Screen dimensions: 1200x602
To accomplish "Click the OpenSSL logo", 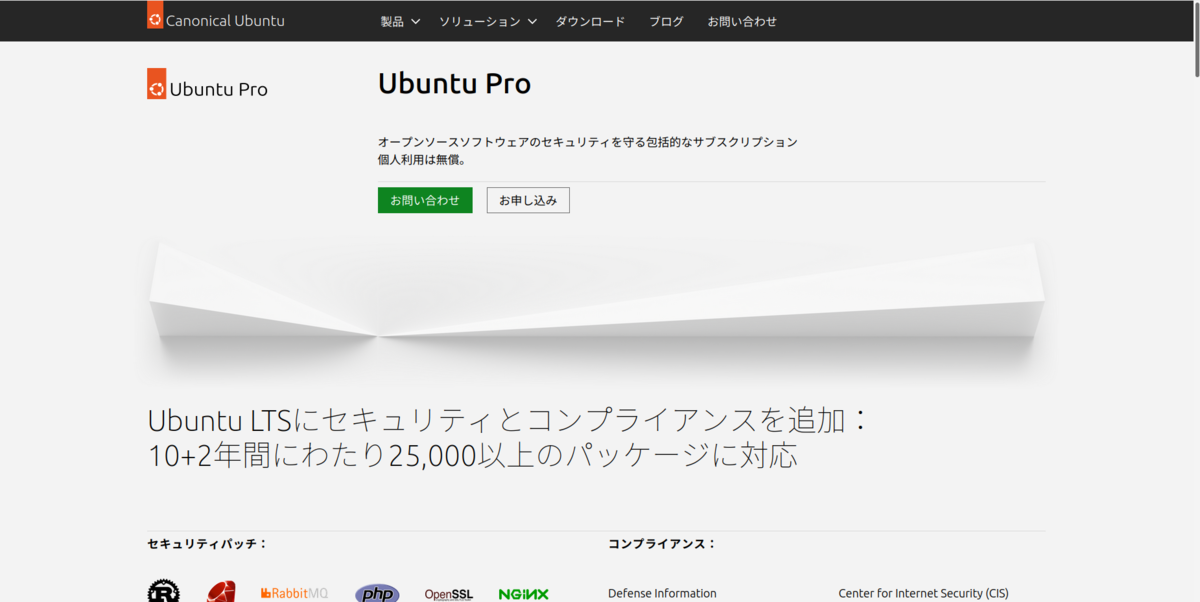I will (449, 594).
